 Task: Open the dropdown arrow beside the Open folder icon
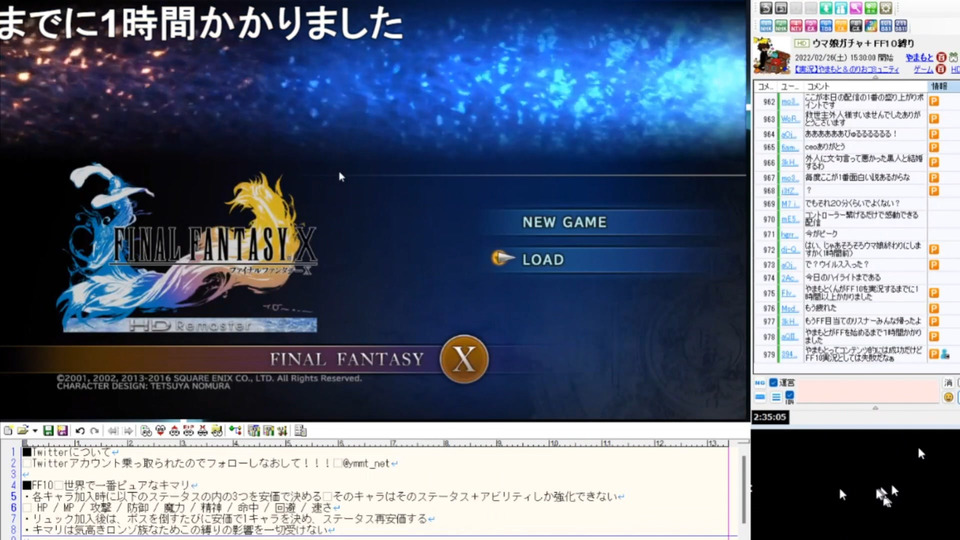(35, 431)
